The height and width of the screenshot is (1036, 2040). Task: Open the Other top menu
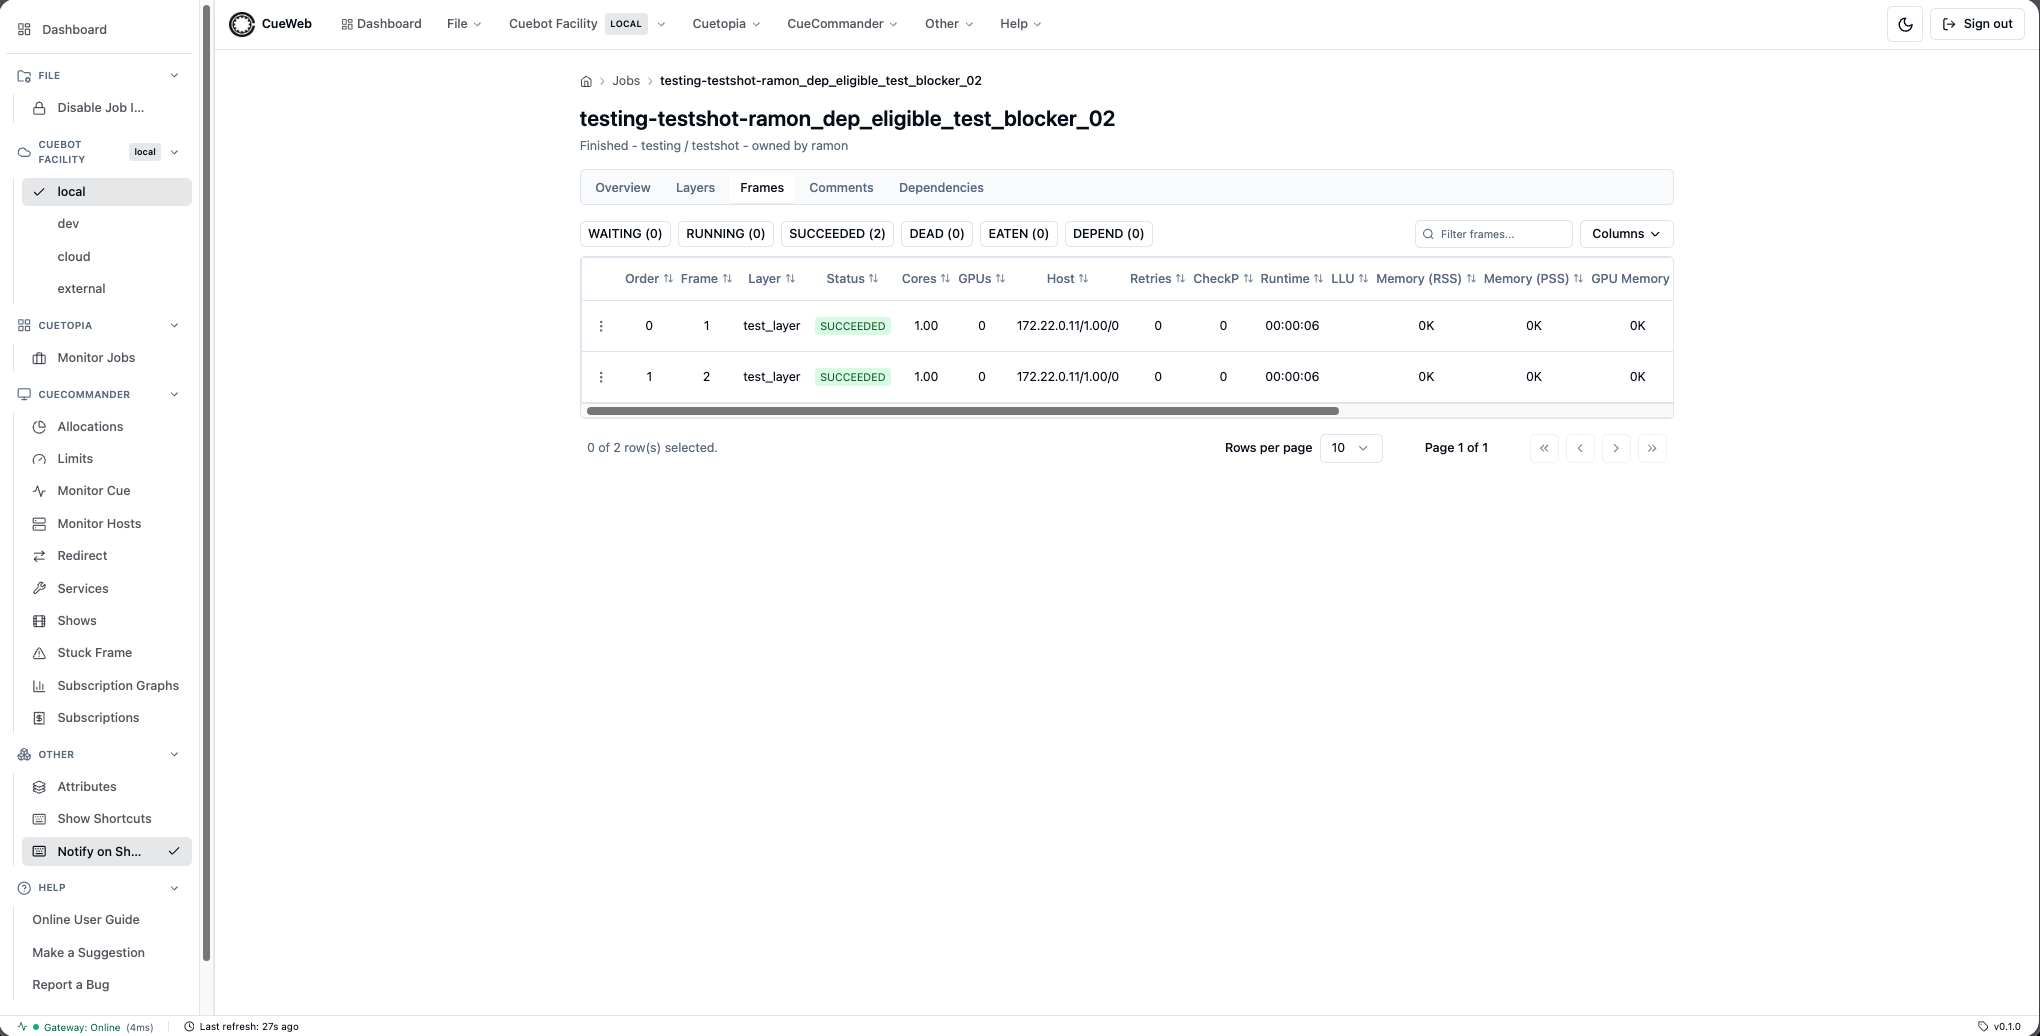pos(949,24)
